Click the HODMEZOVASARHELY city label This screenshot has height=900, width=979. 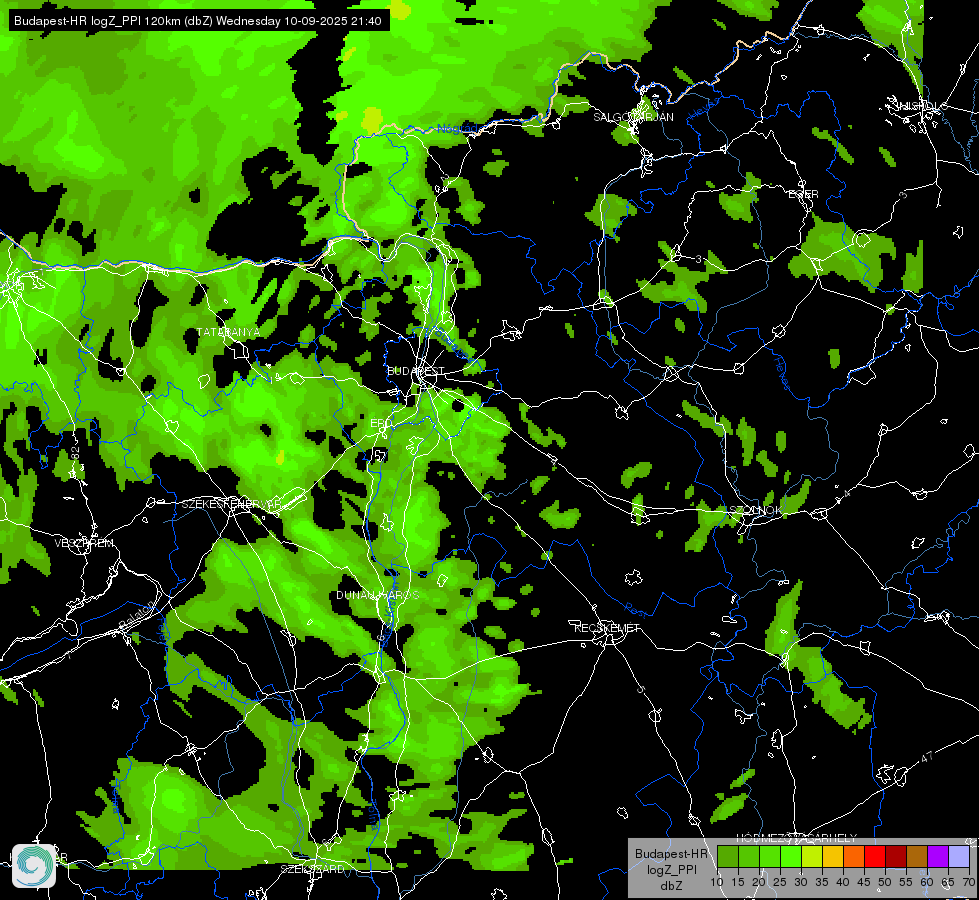[x=797, y=838]
